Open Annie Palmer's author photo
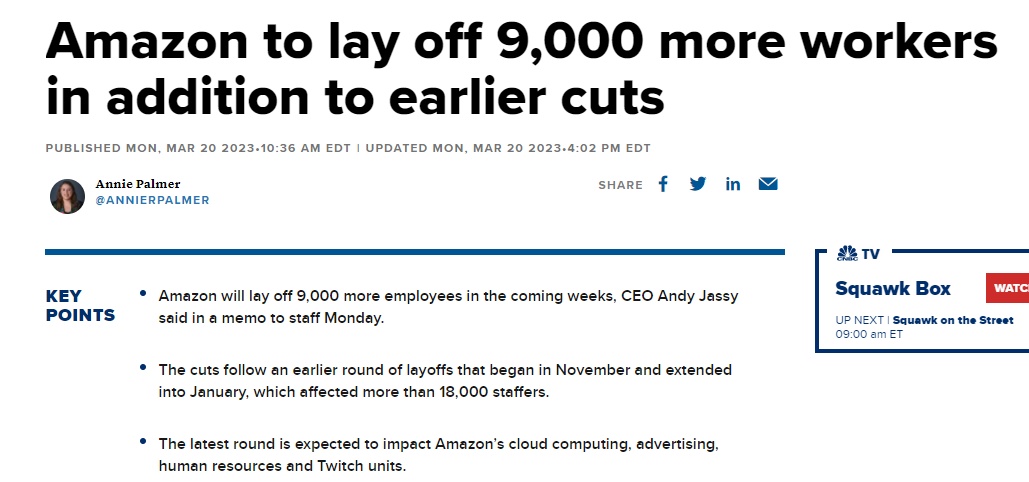Viewport: 1029px width, 482px height. tap(67, 196)
